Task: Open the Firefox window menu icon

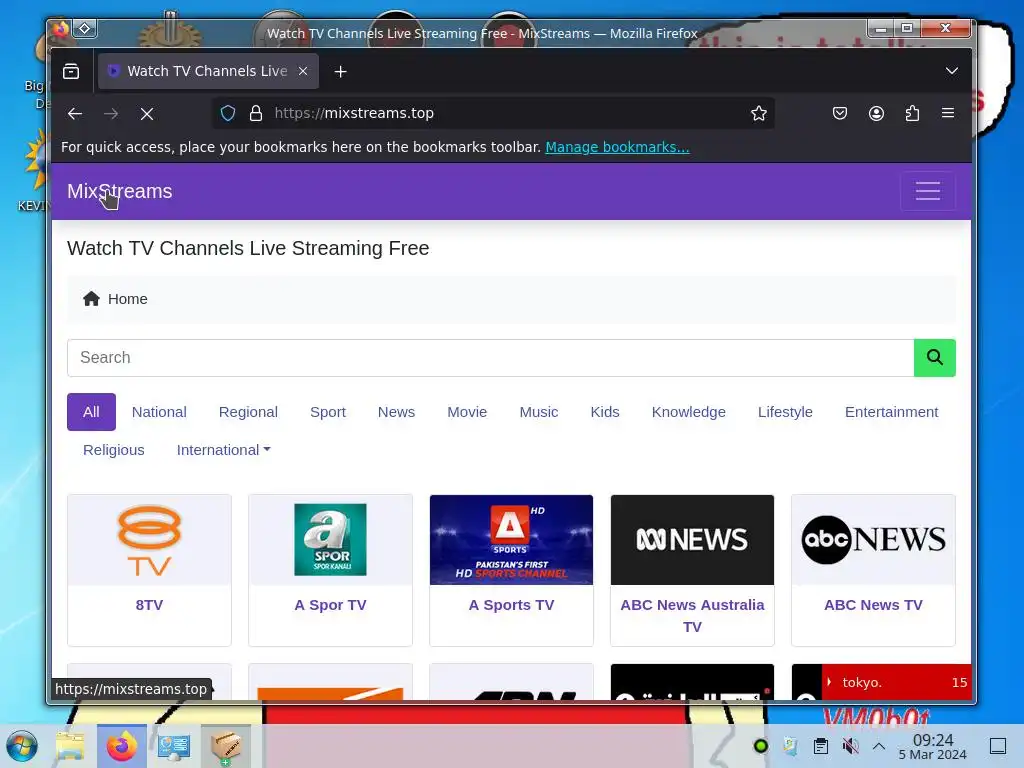Action: point(61,29)
